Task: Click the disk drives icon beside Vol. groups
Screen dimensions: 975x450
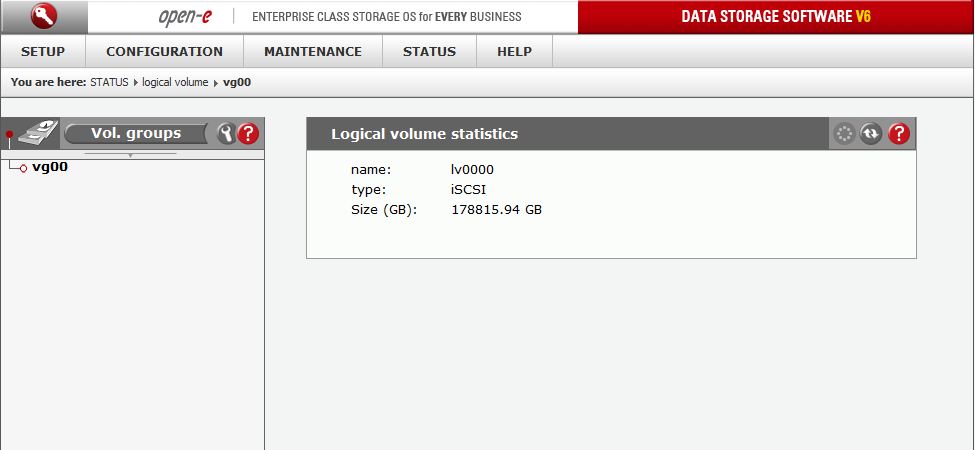Action: pyautogui.click(x=40, y=132)
